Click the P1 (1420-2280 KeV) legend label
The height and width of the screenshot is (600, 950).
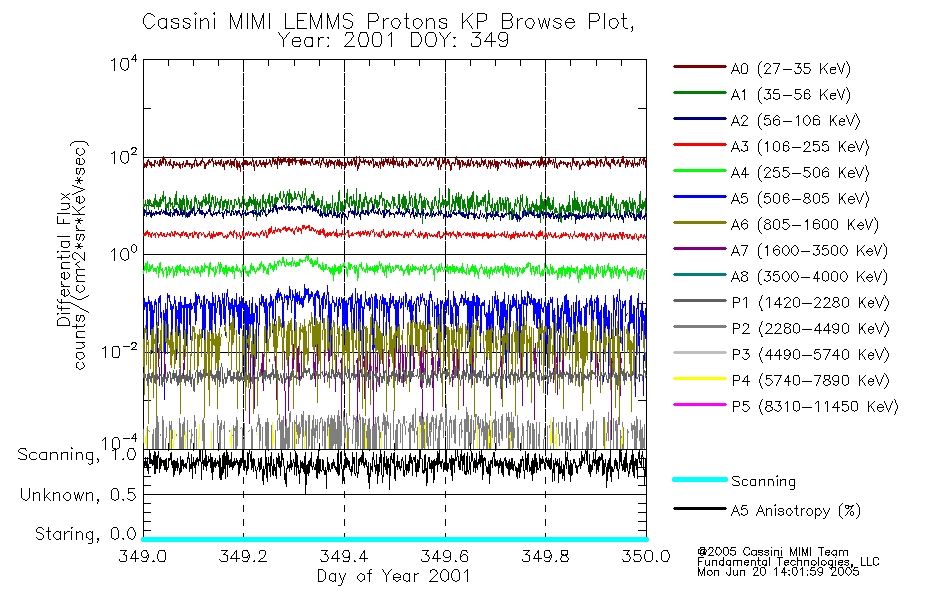point(811,303)
